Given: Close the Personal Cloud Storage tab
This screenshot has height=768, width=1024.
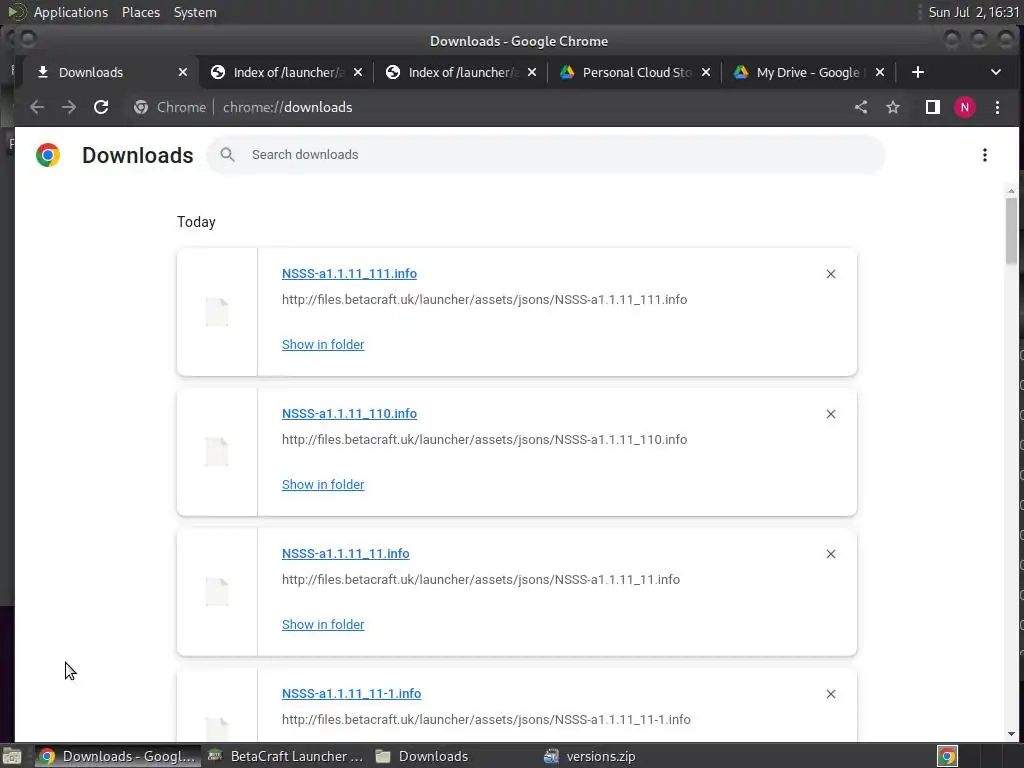Looking at the screenshot, I should tap(706, 72).
